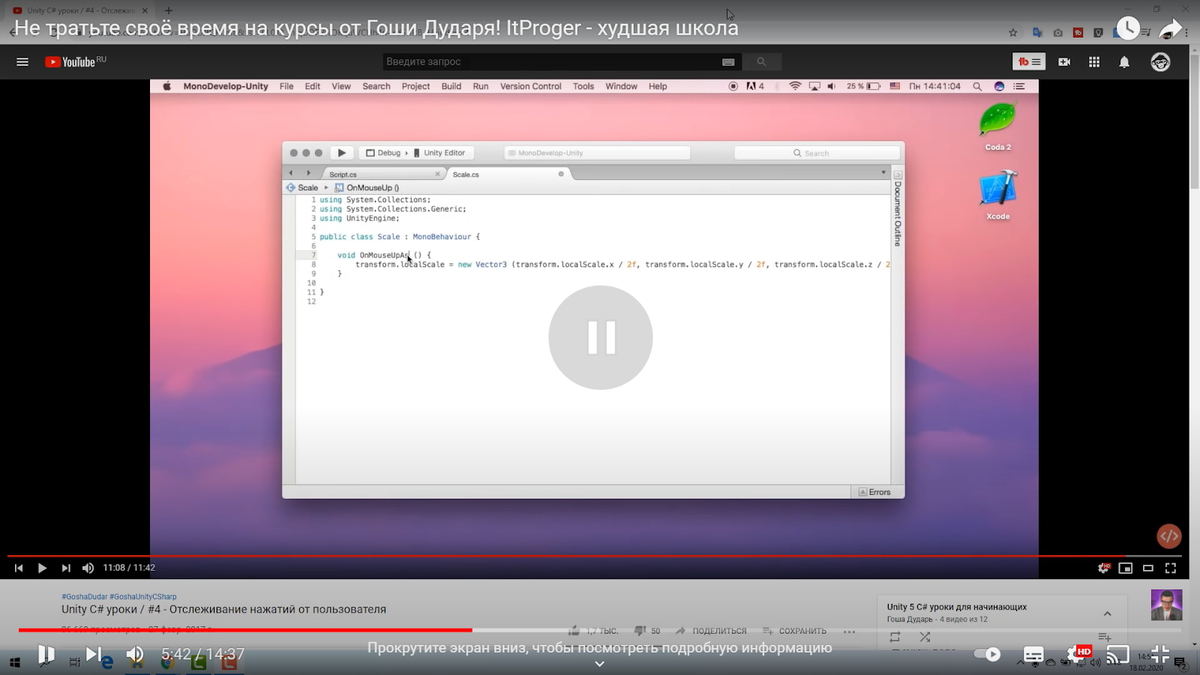Open the YouTube apps grid icon

1094,62
